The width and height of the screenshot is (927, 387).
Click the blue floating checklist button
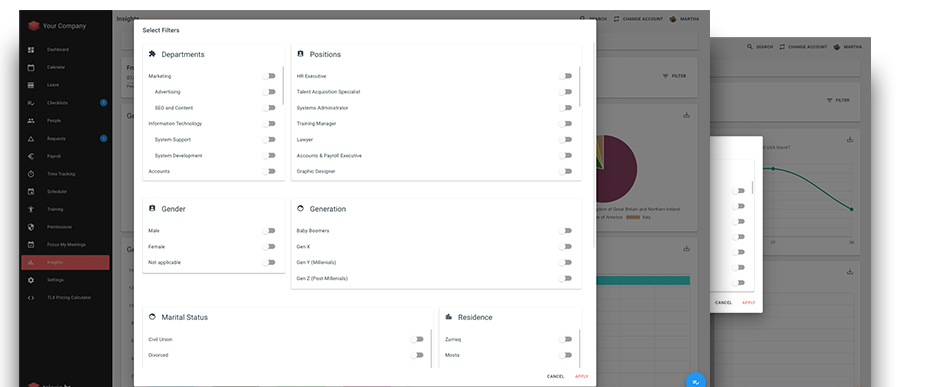pyautogui.click(x=696, y=382)
